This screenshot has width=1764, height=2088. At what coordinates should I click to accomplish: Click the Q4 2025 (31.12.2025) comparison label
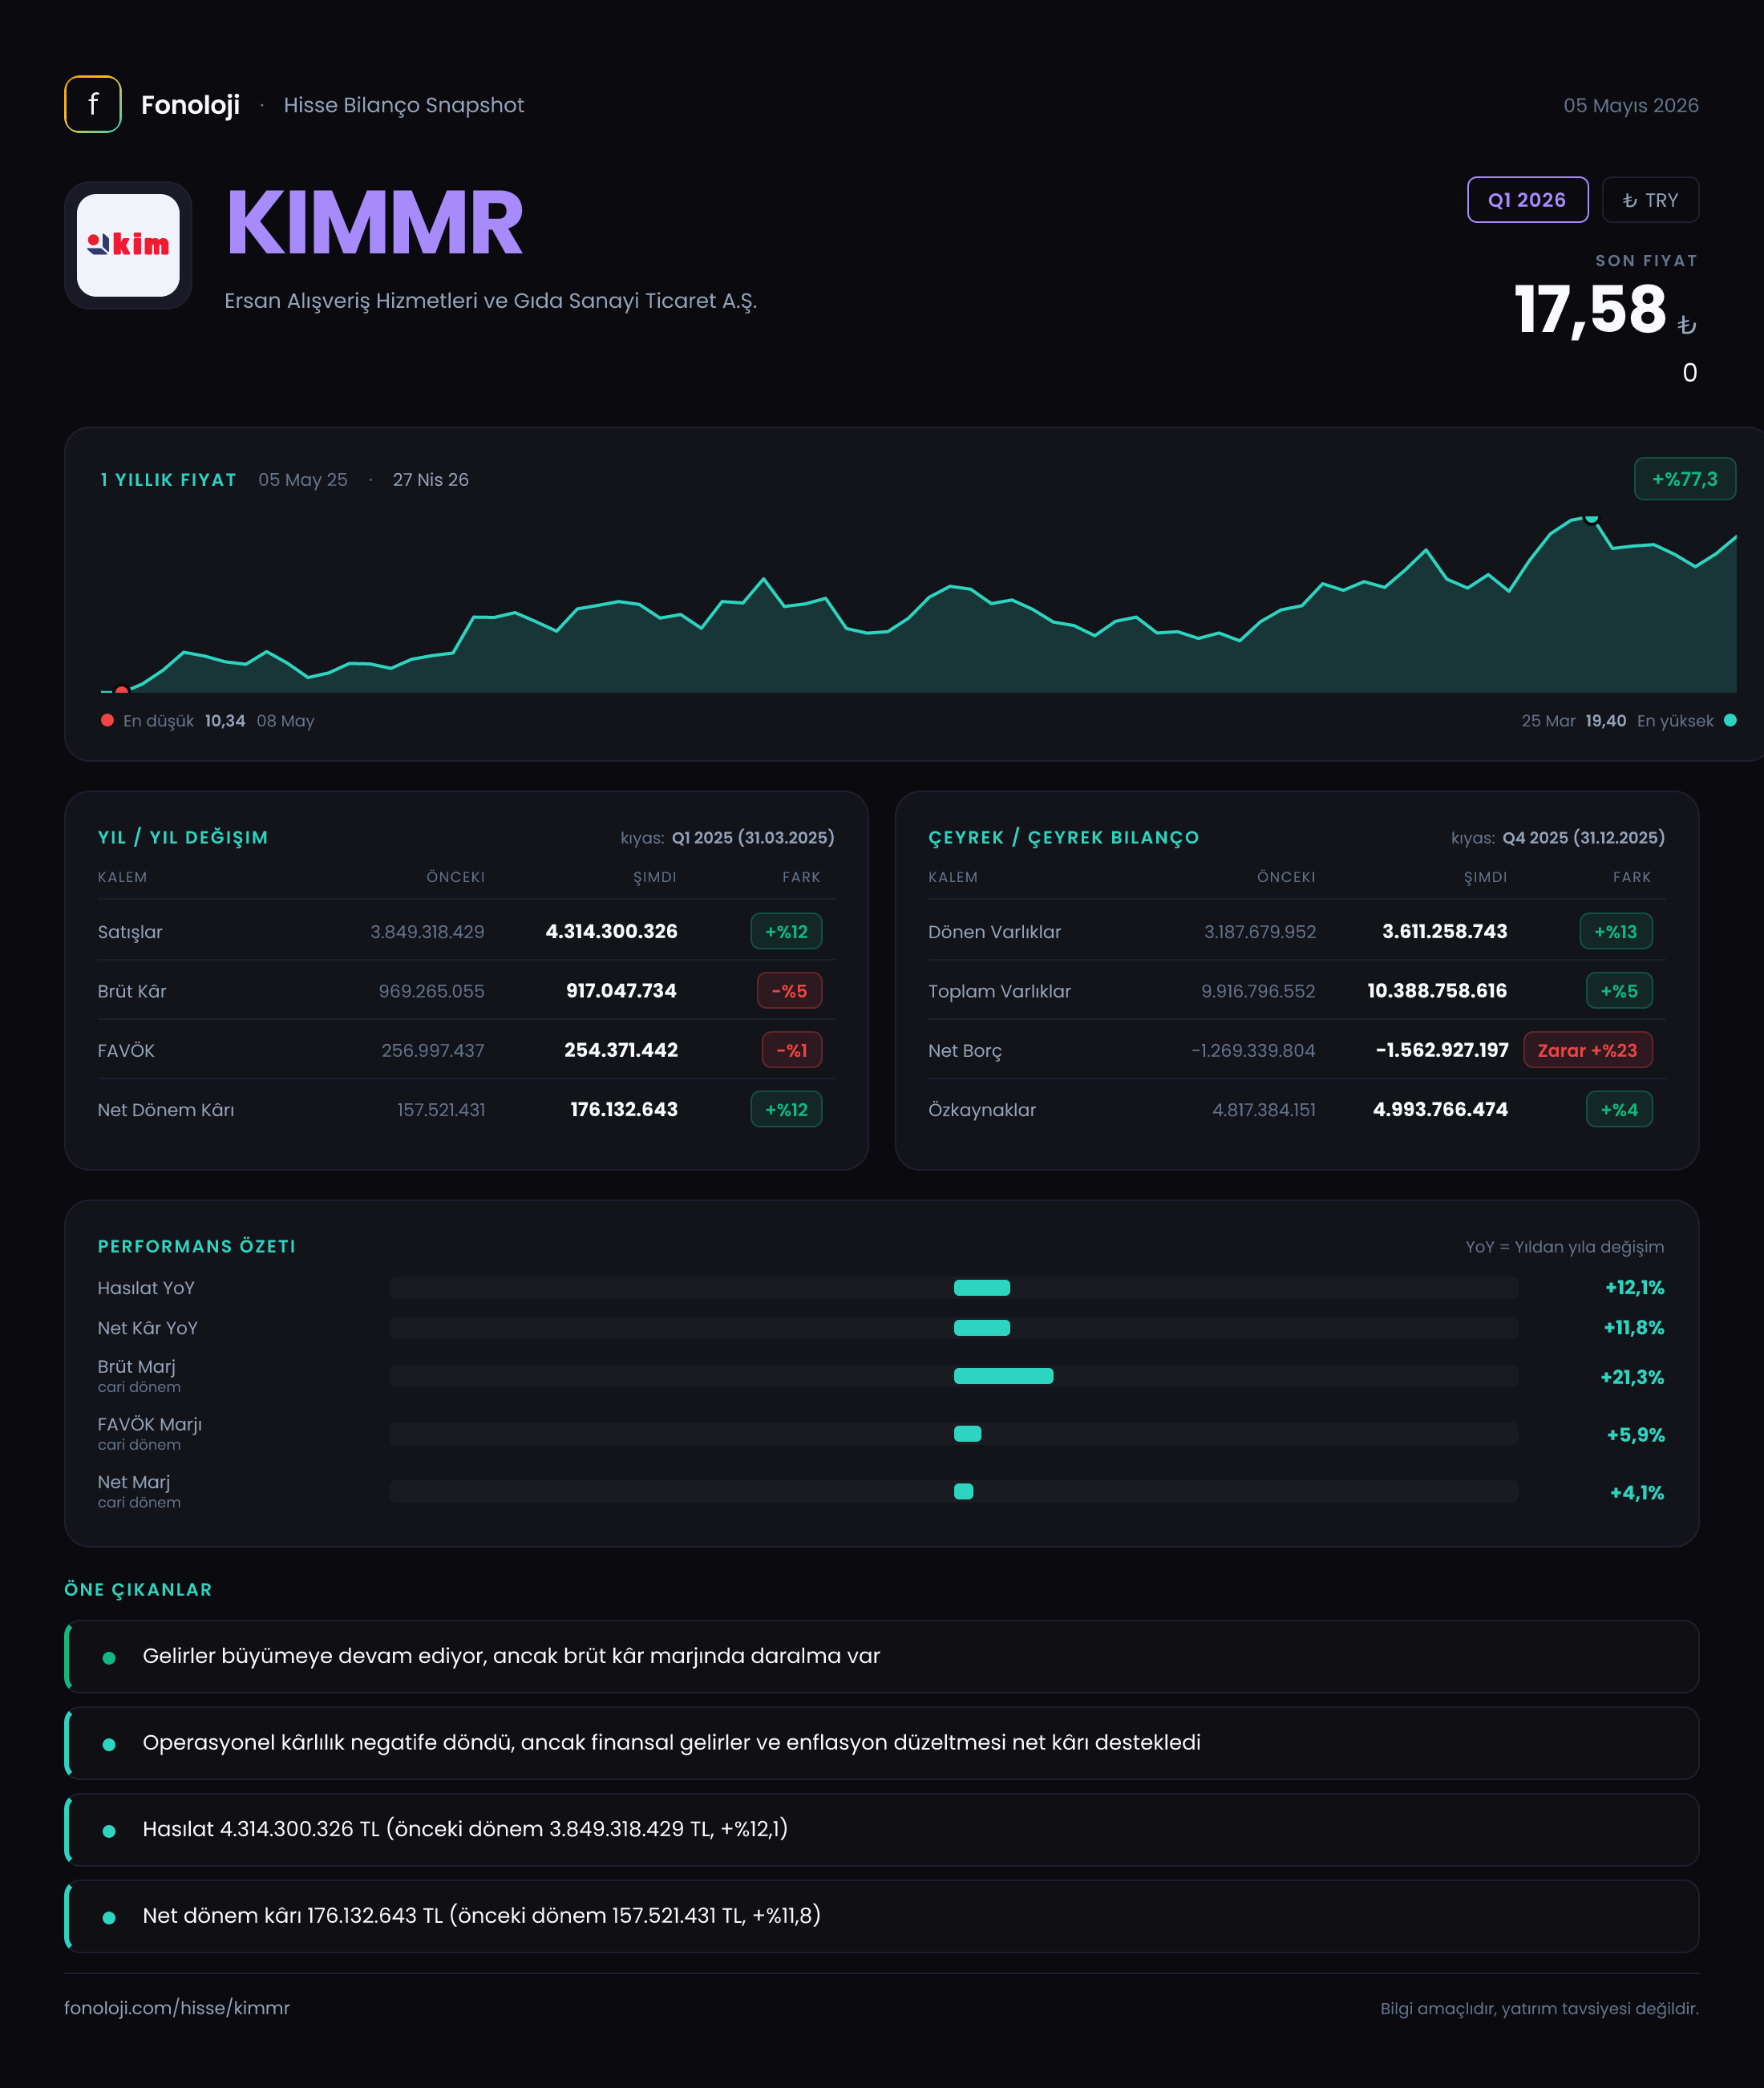click(x=1583, y=837)
